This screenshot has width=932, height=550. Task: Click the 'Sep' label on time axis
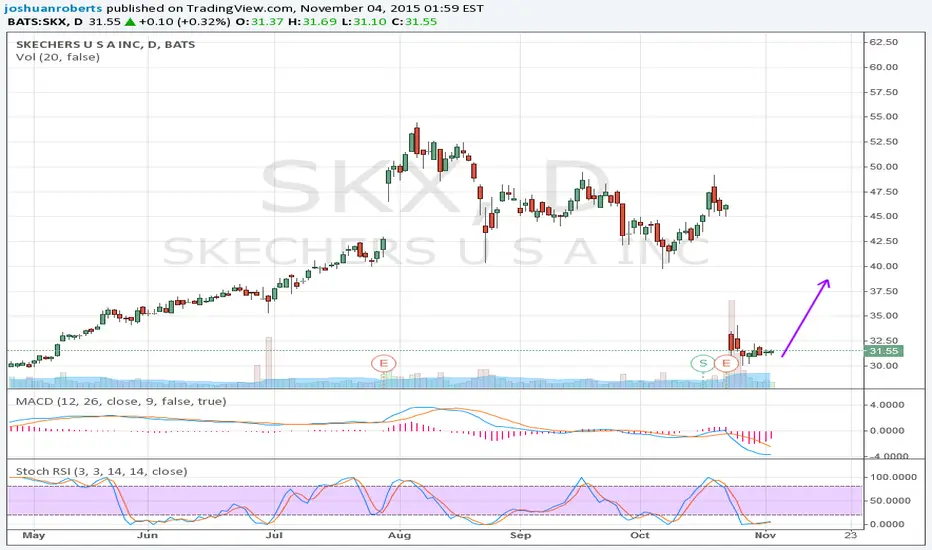click(x=520, y=535)
